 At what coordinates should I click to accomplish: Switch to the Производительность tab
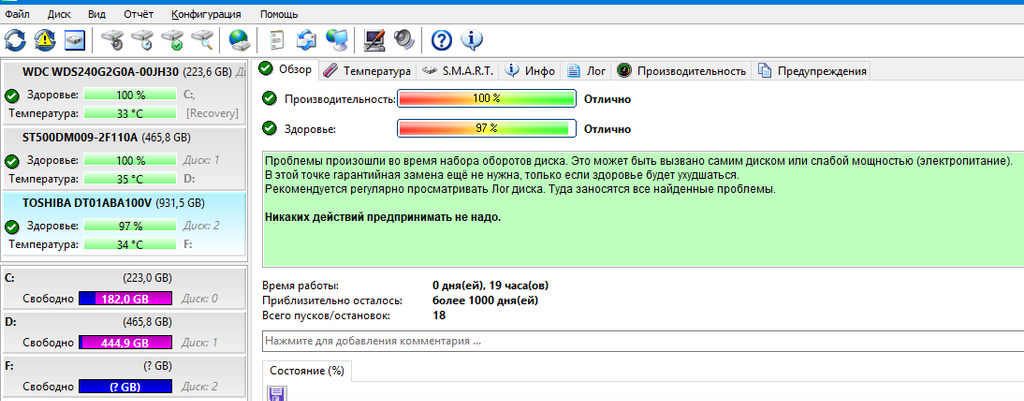(x=682, y=71)
